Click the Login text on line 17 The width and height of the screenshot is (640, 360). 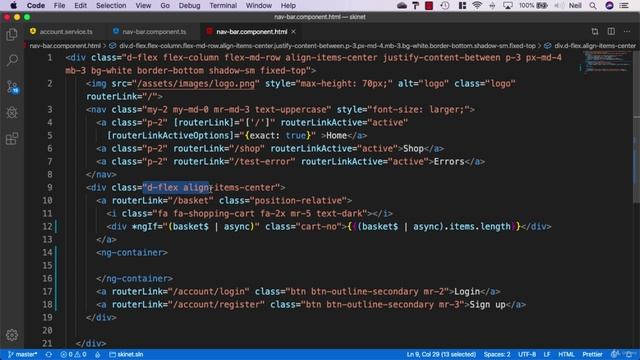(467, 291)
